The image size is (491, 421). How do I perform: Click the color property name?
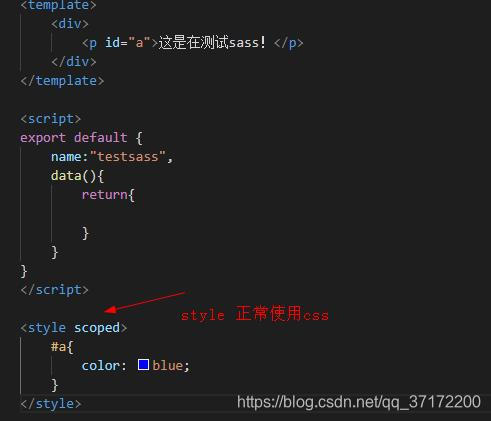pyautogui.click(x=101, y=366)
